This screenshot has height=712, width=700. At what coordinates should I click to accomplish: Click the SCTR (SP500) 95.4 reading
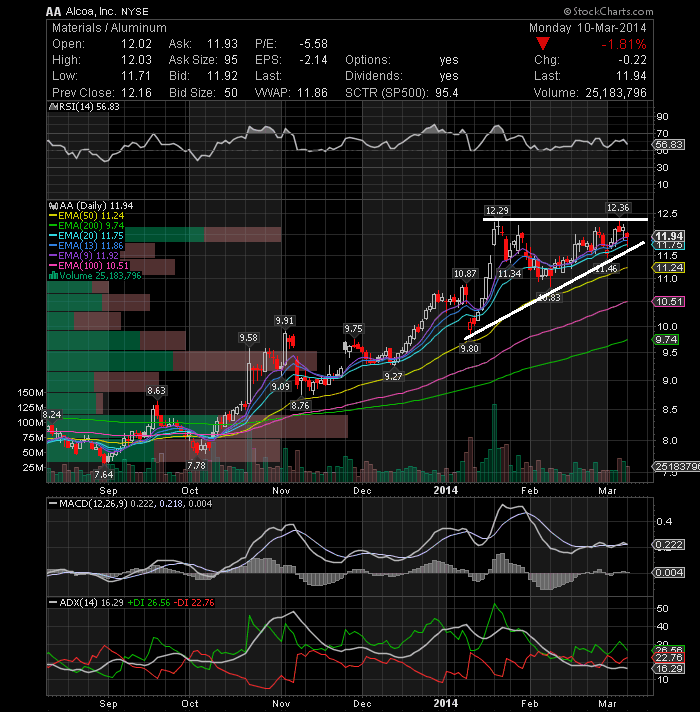pos(402,93)
